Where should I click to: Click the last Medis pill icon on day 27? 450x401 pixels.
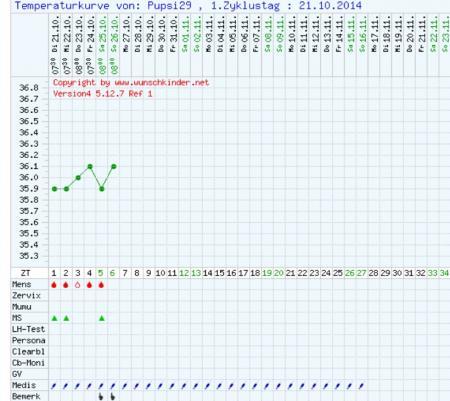pos(362,386)
